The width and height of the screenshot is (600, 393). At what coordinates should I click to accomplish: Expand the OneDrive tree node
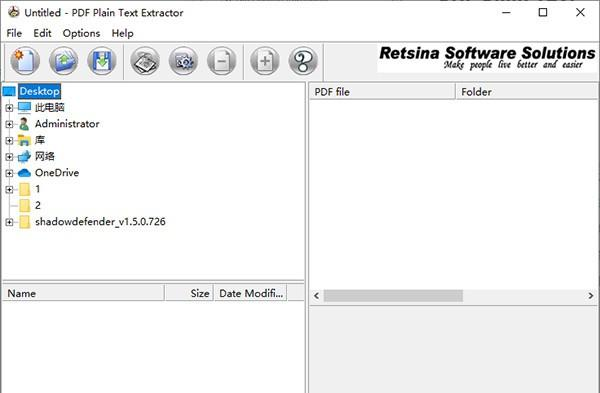[9, 173]
